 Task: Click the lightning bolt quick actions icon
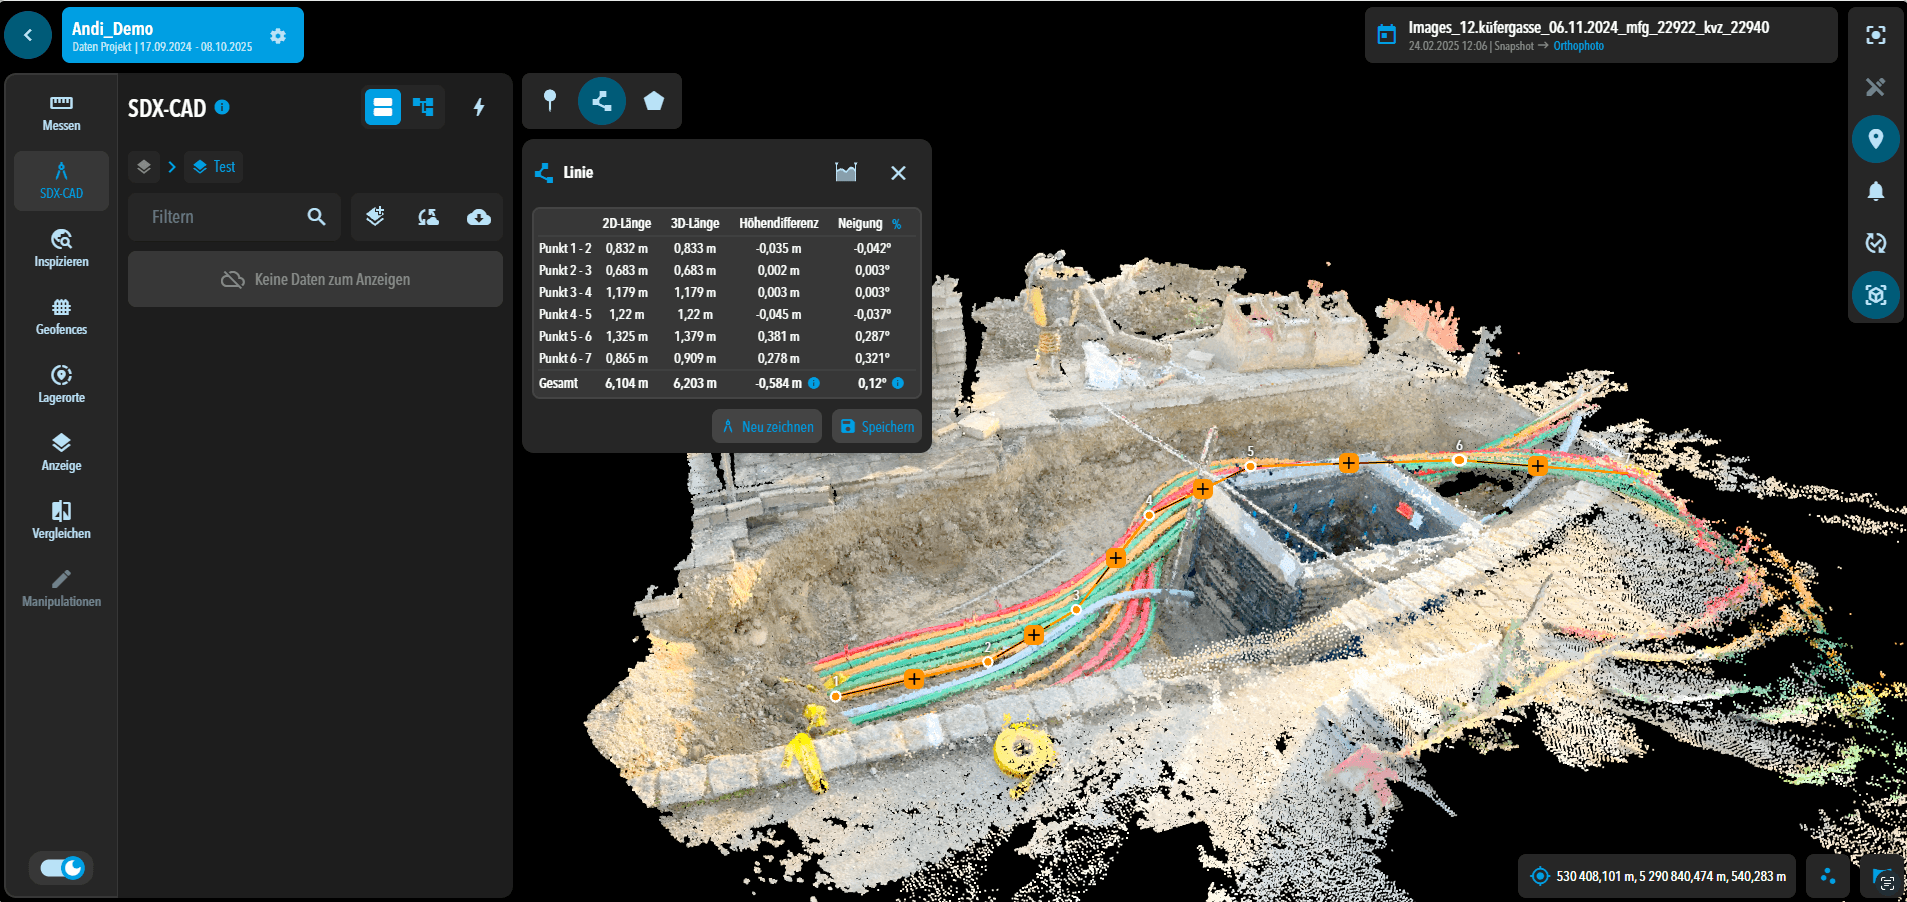(x=479, y=107)
